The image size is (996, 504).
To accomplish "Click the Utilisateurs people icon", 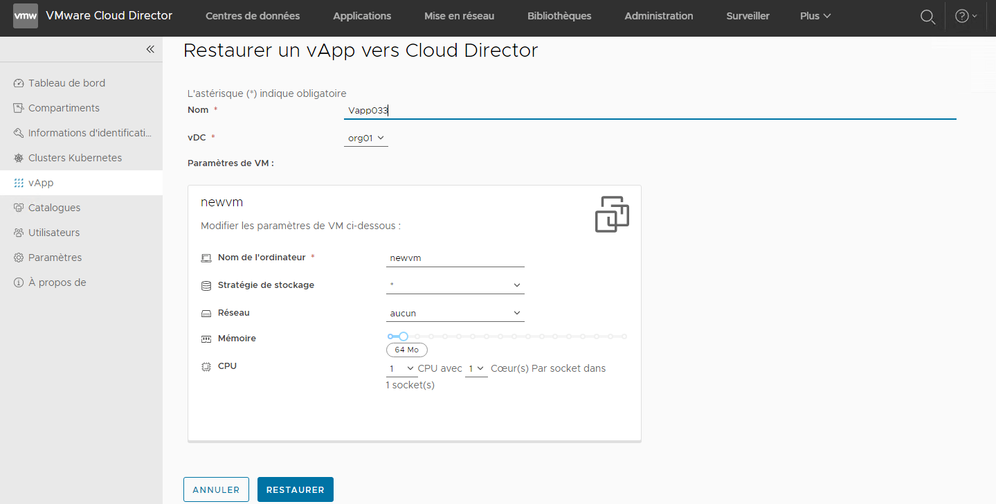I will 18,233.
